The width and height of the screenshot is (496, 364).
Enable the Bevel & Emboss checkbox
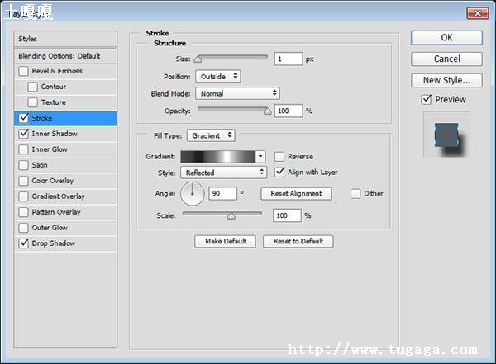pos(24,71)
